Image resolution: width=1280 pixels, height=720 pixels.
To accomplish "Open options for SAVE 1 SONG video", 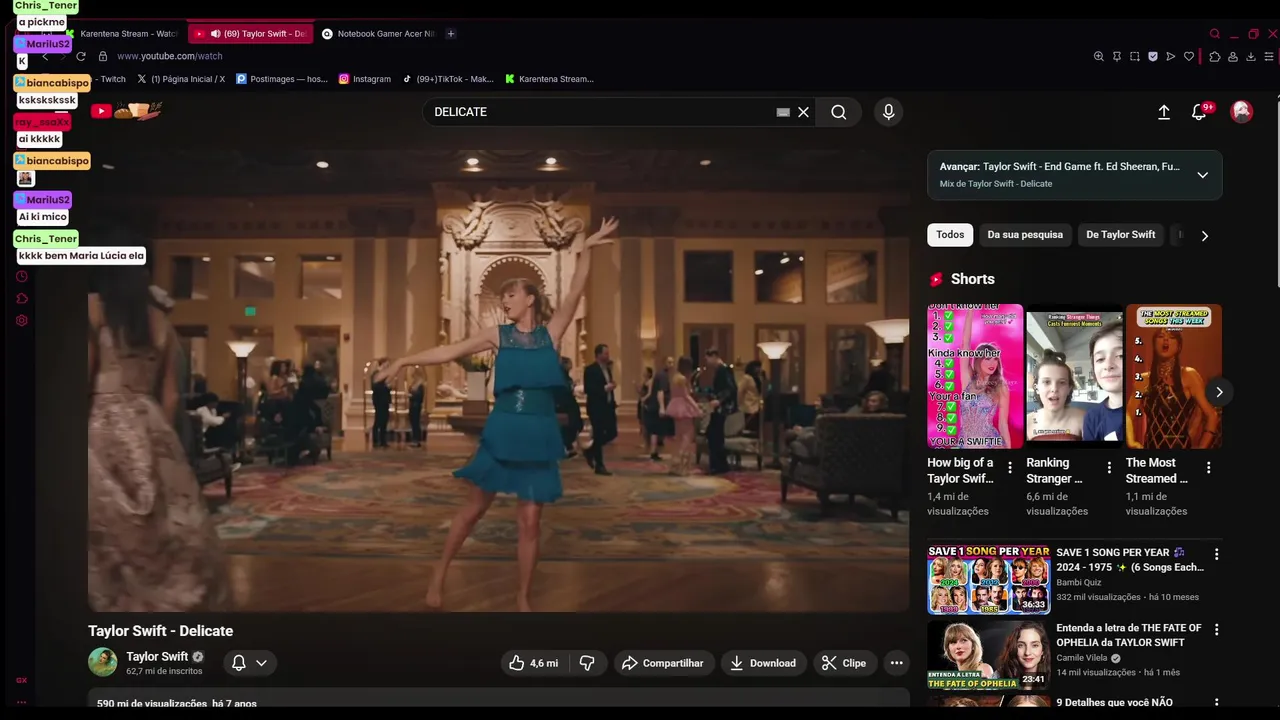I will pyautogui.click(x=1216, y=554).
